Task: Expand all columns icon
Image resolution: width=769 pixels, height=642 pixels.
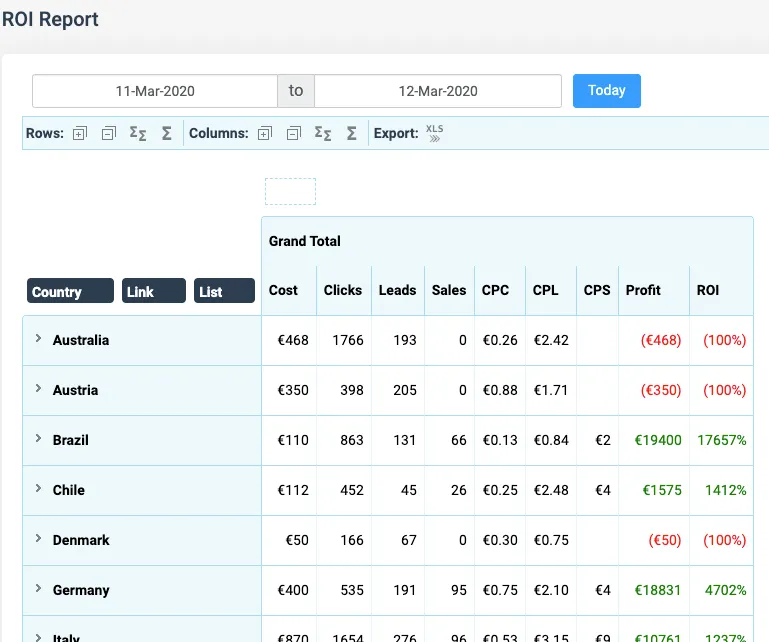Action: click(x=264, y=133)
